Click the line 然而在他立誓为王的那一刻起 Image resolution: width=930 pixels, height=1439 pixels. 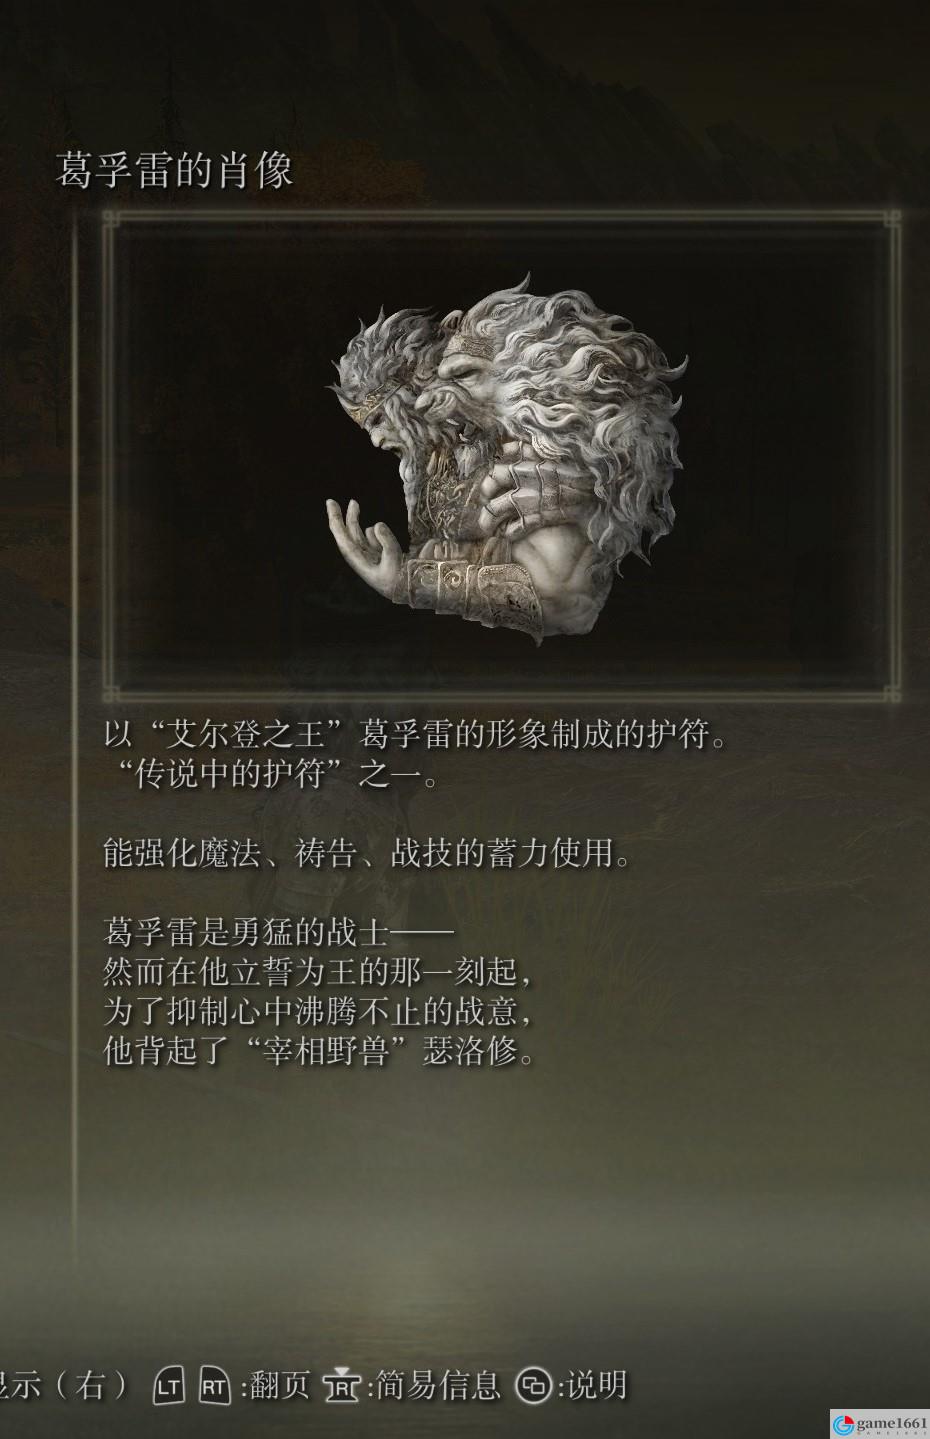[x=318, y=972]
